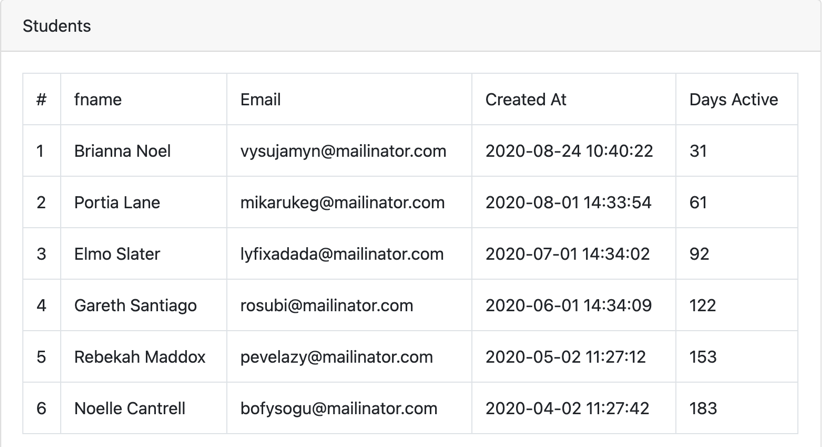
Task: Select the Gareth Santiago cell
Action: click(x=144, y=305)
